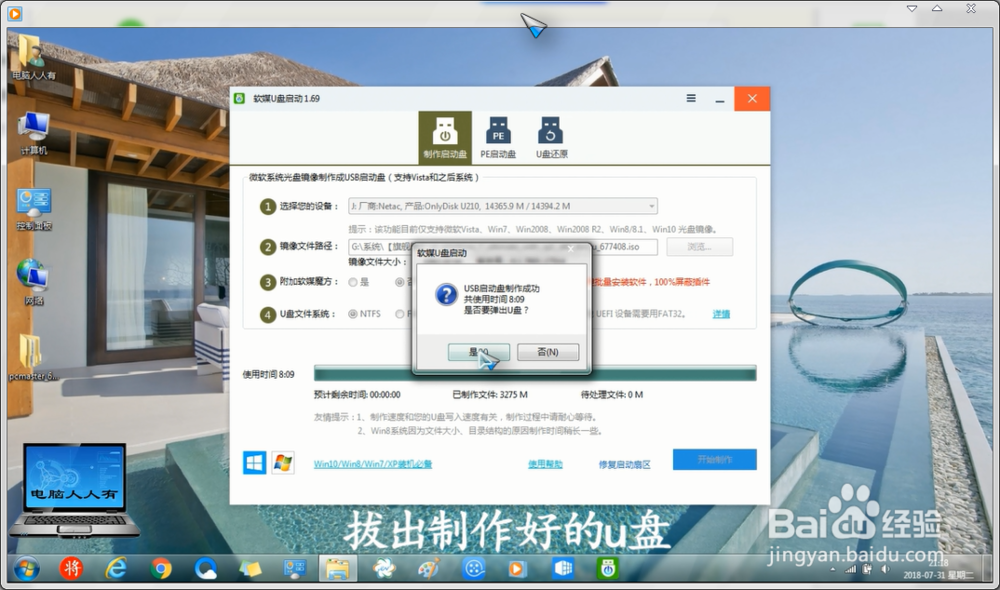
Task: Open the film reel video app
Action: coord(473,568)
